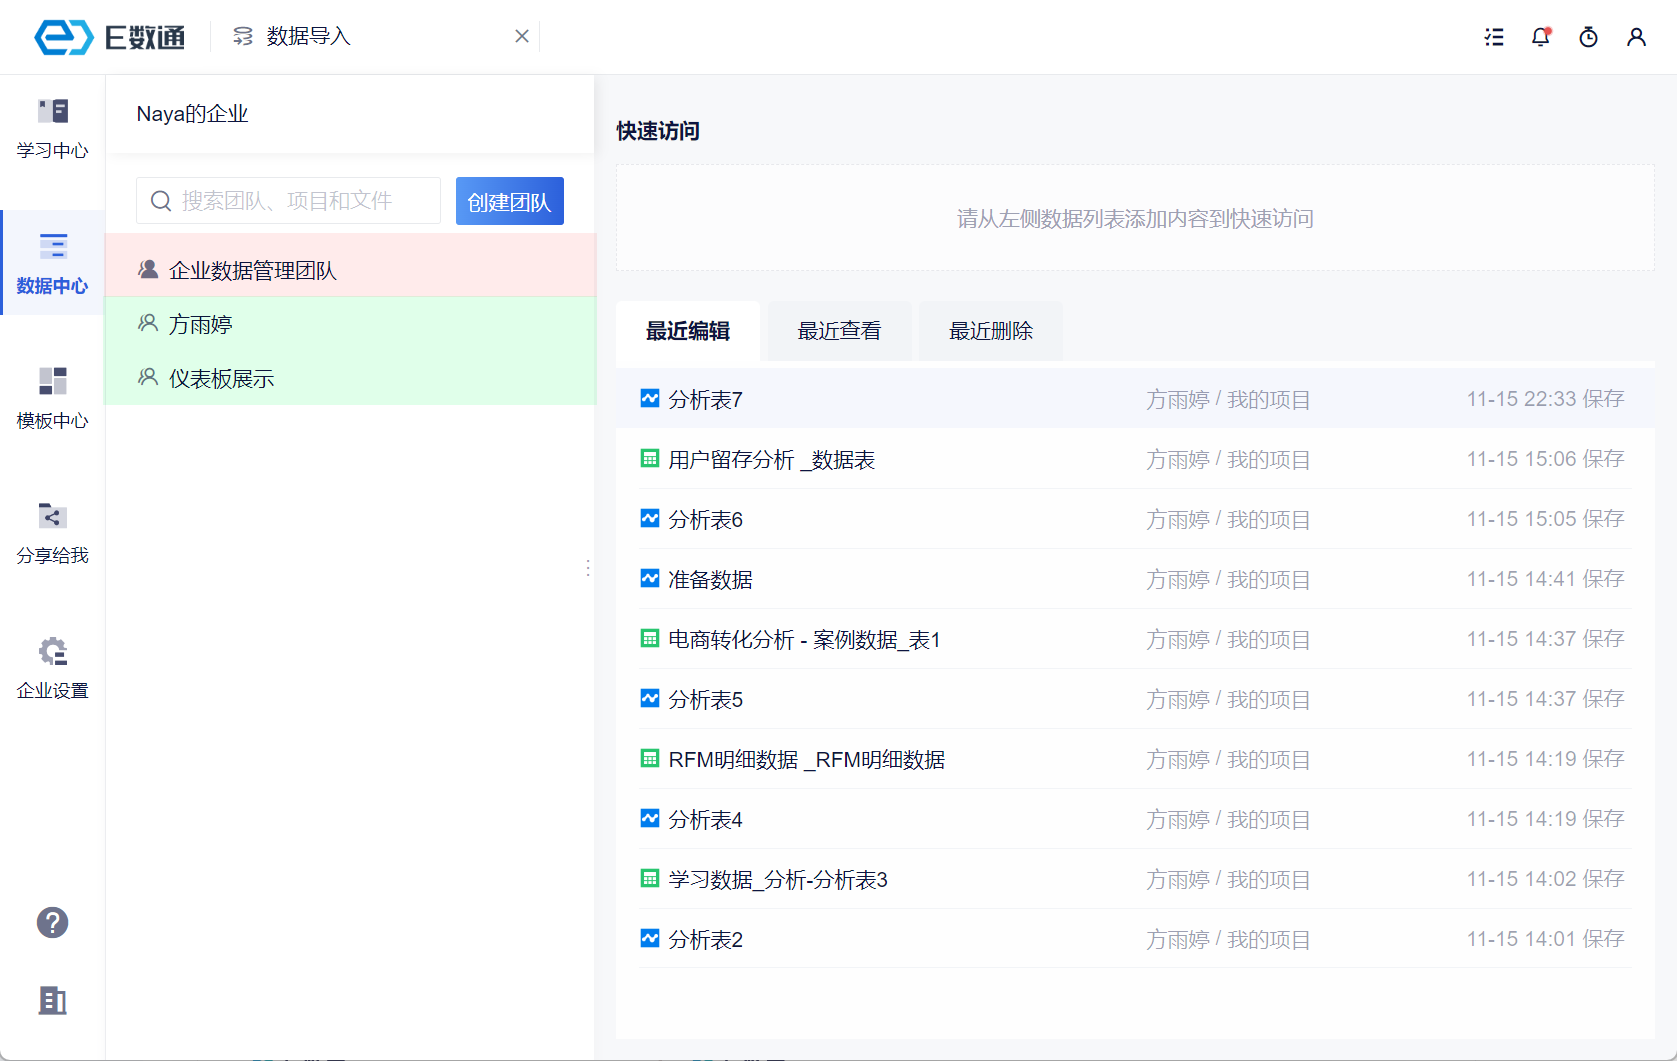Open 学习数据_分析-分析表3 file
The width and height of the screenshot is (1677, 1061).
[778, 880]
